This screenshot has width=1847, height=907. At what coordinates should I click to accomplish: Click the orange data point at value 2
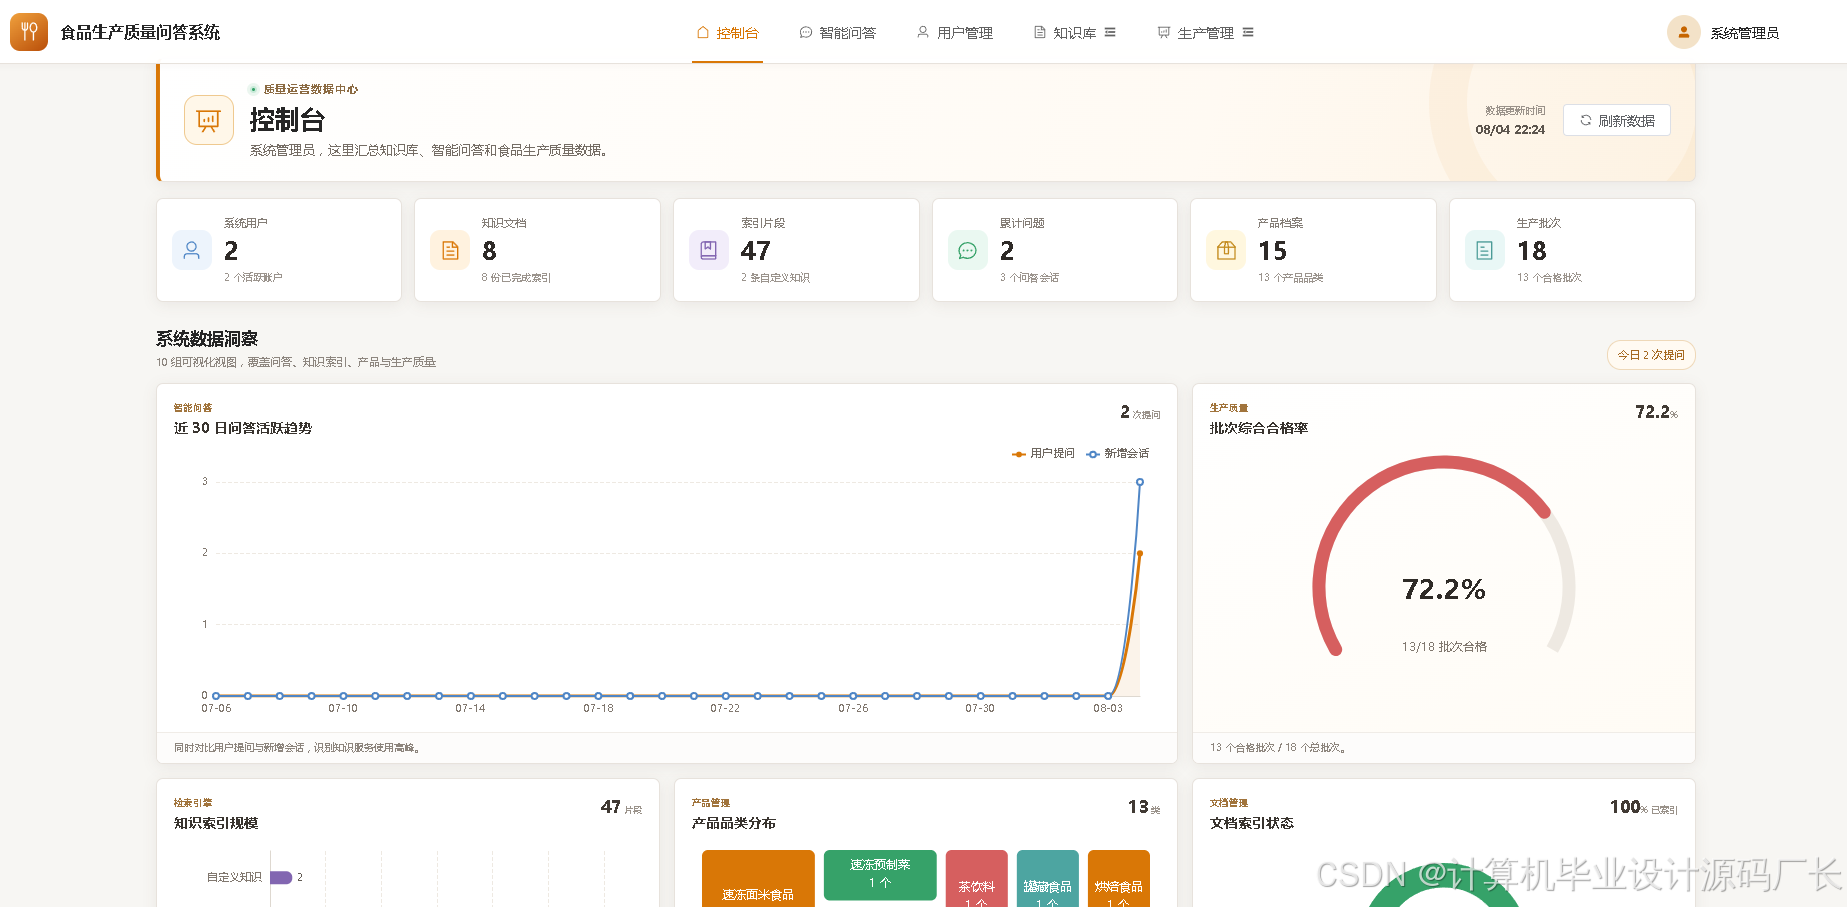(x=1140, y=553)
